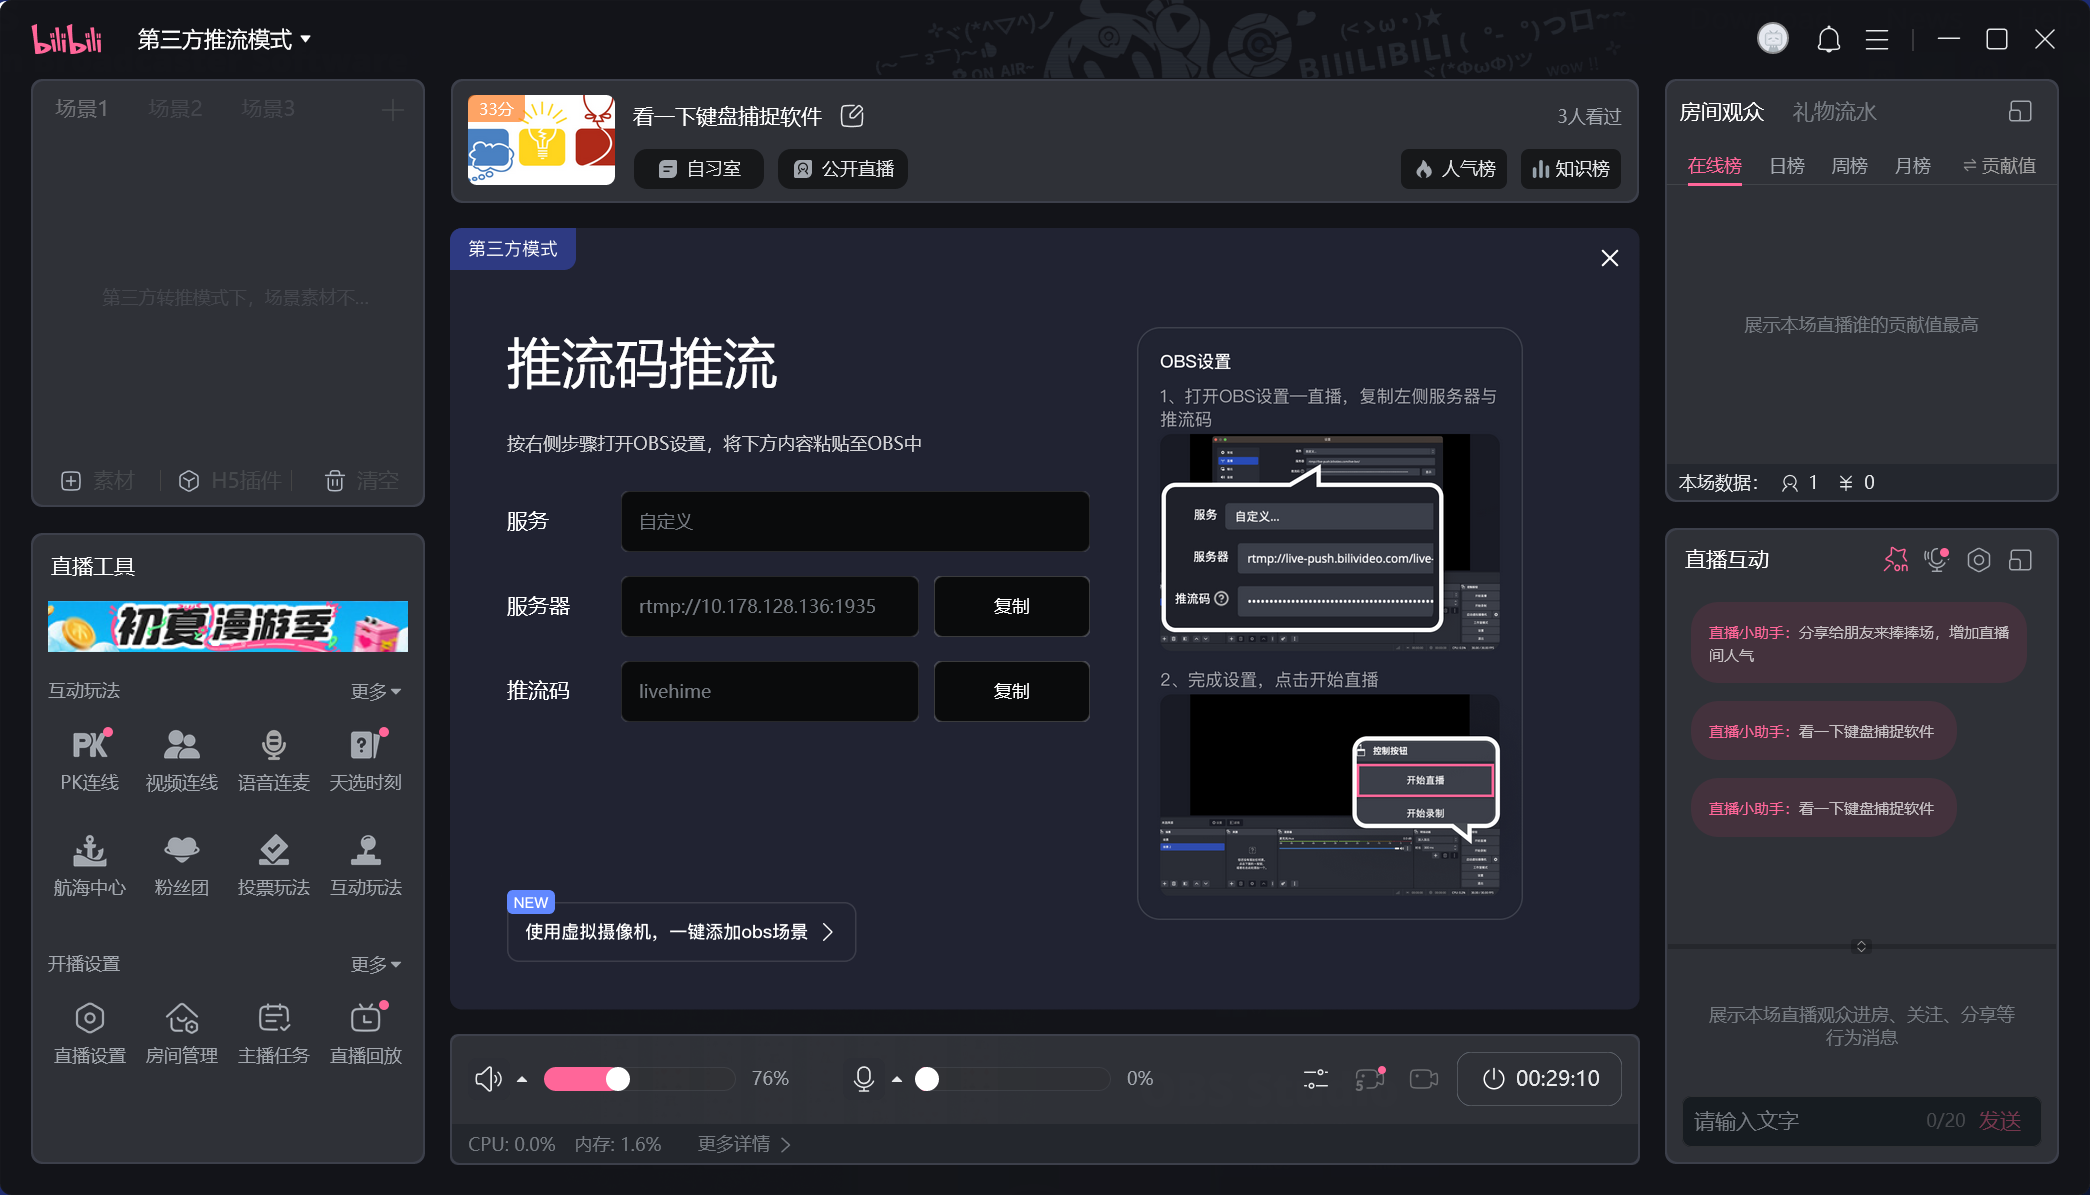Open audio mixer settings icon
The width and height of the screenshot is (2090, 1195).
click(1315, 1079)
